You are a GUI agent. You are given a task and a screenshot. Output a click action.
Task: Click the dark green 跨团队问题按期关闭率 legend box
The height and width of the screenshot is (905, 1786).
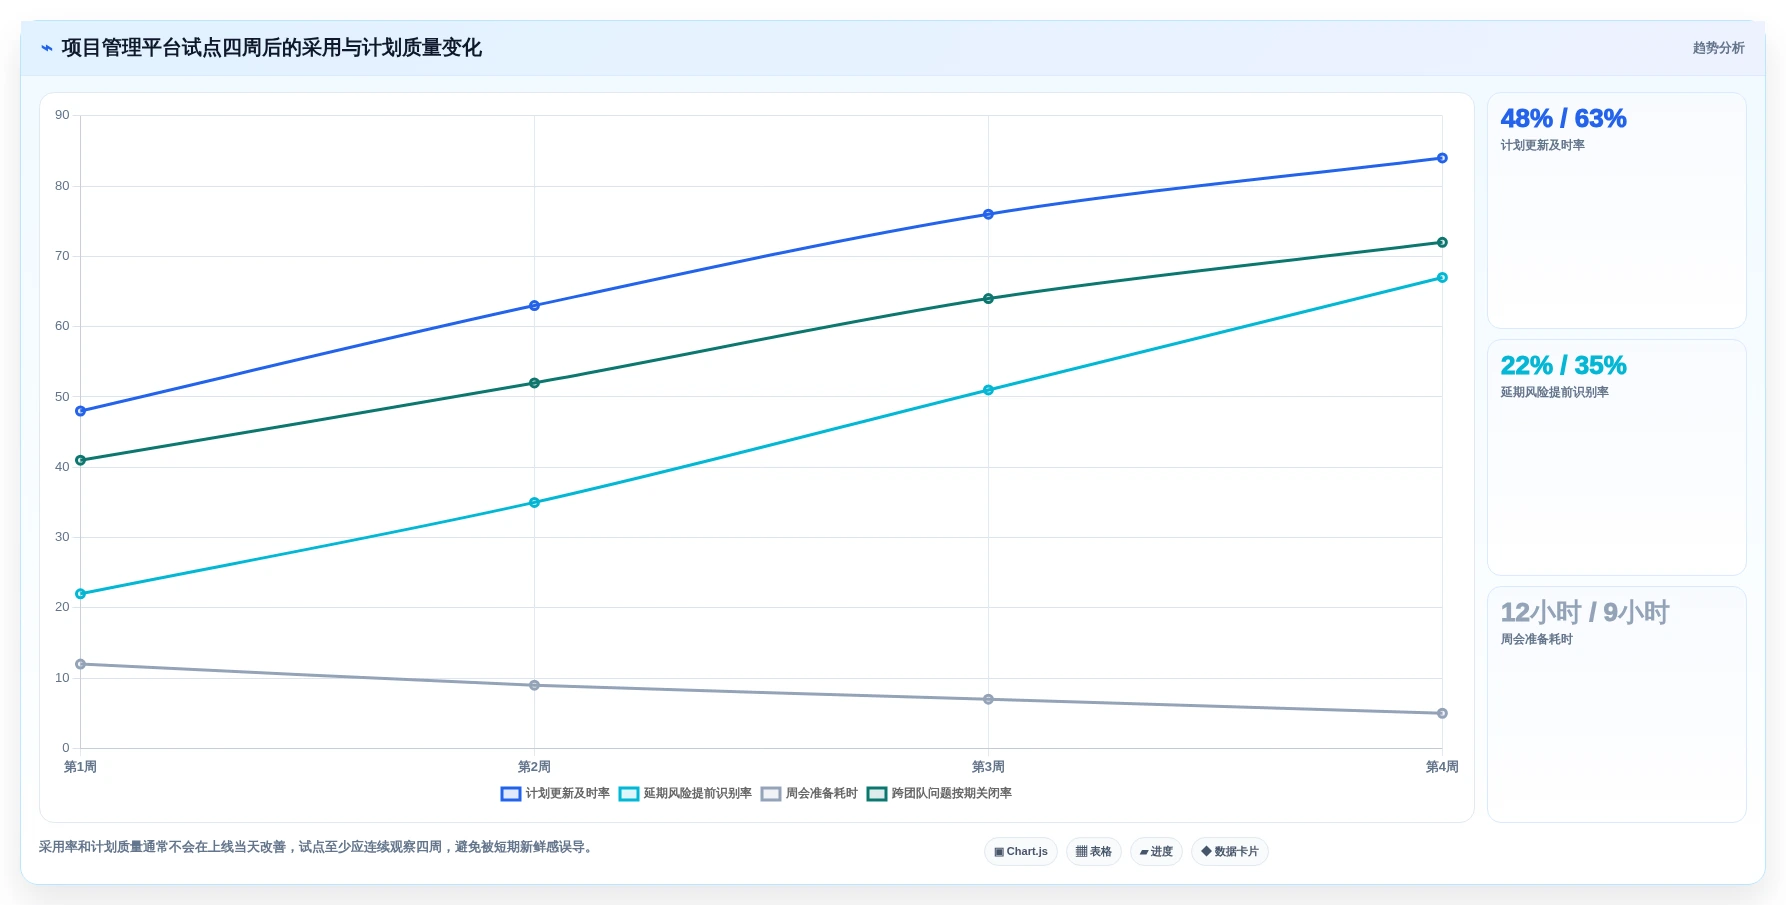coord(877,794)
